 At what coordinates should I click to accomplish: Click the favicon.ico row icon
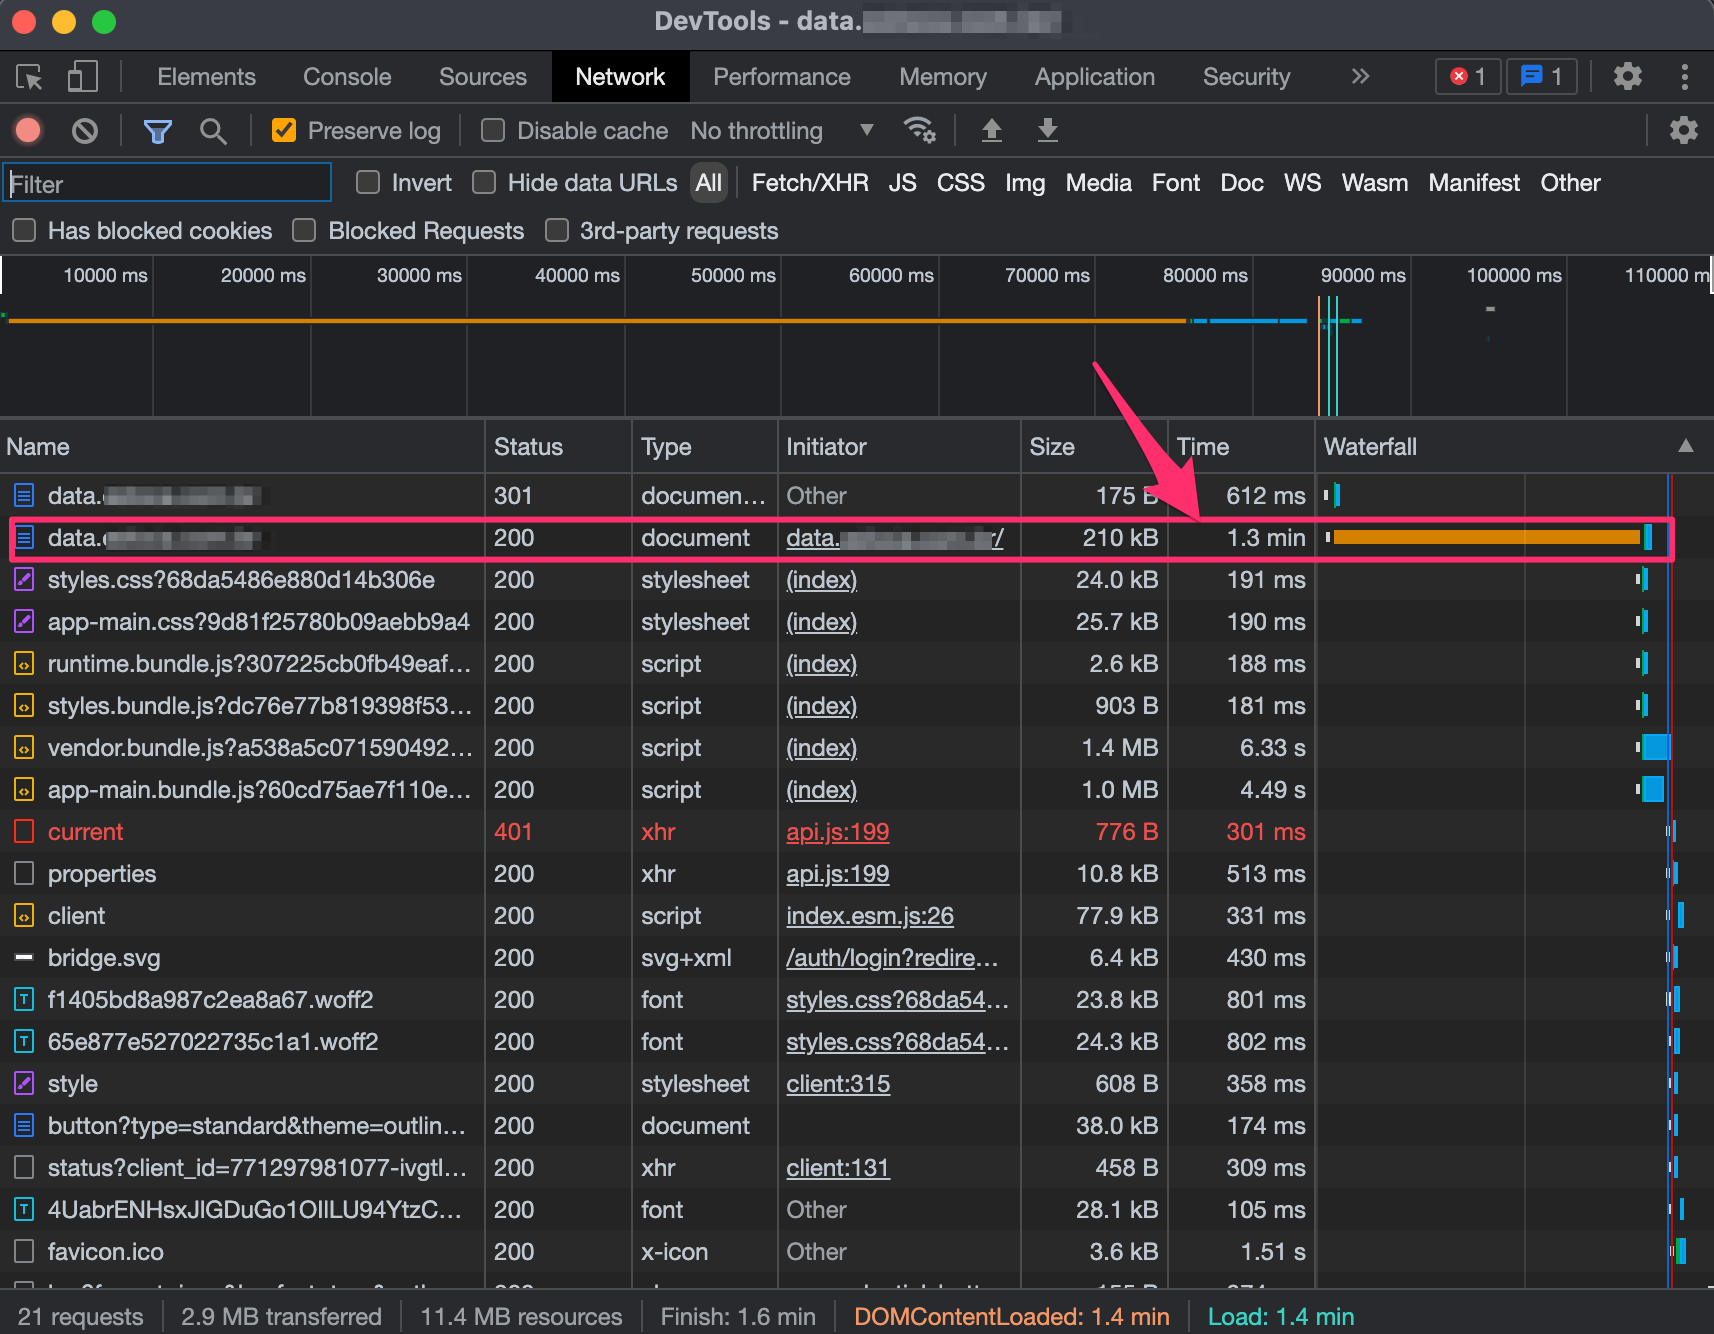pos(24,1251)
